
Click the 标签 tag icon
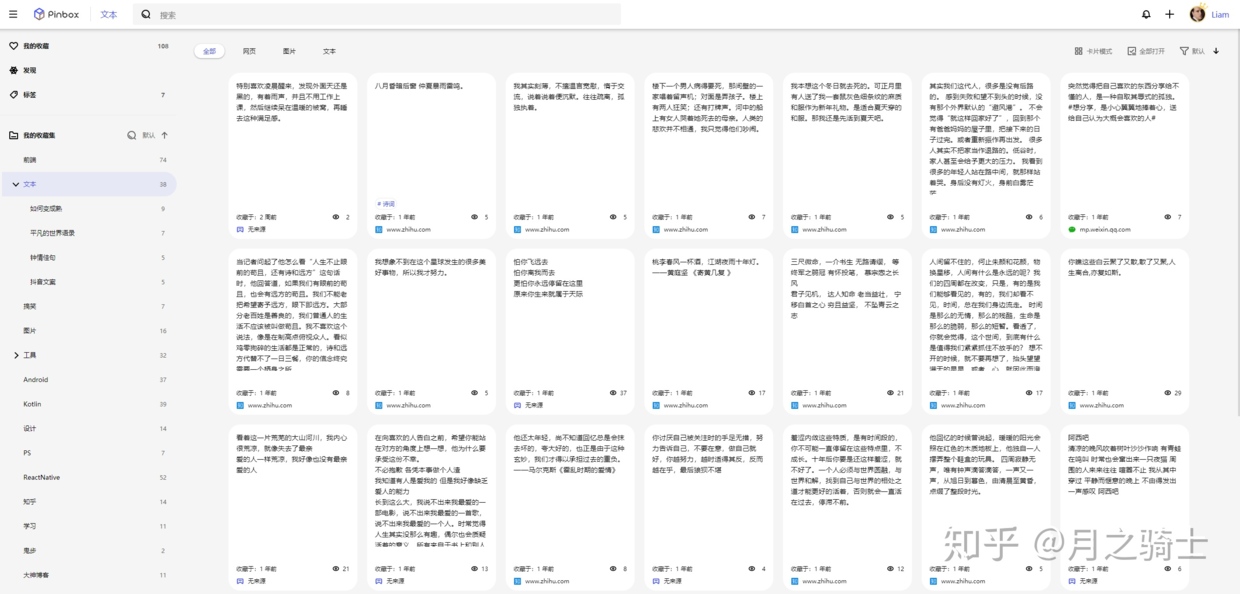13,95
